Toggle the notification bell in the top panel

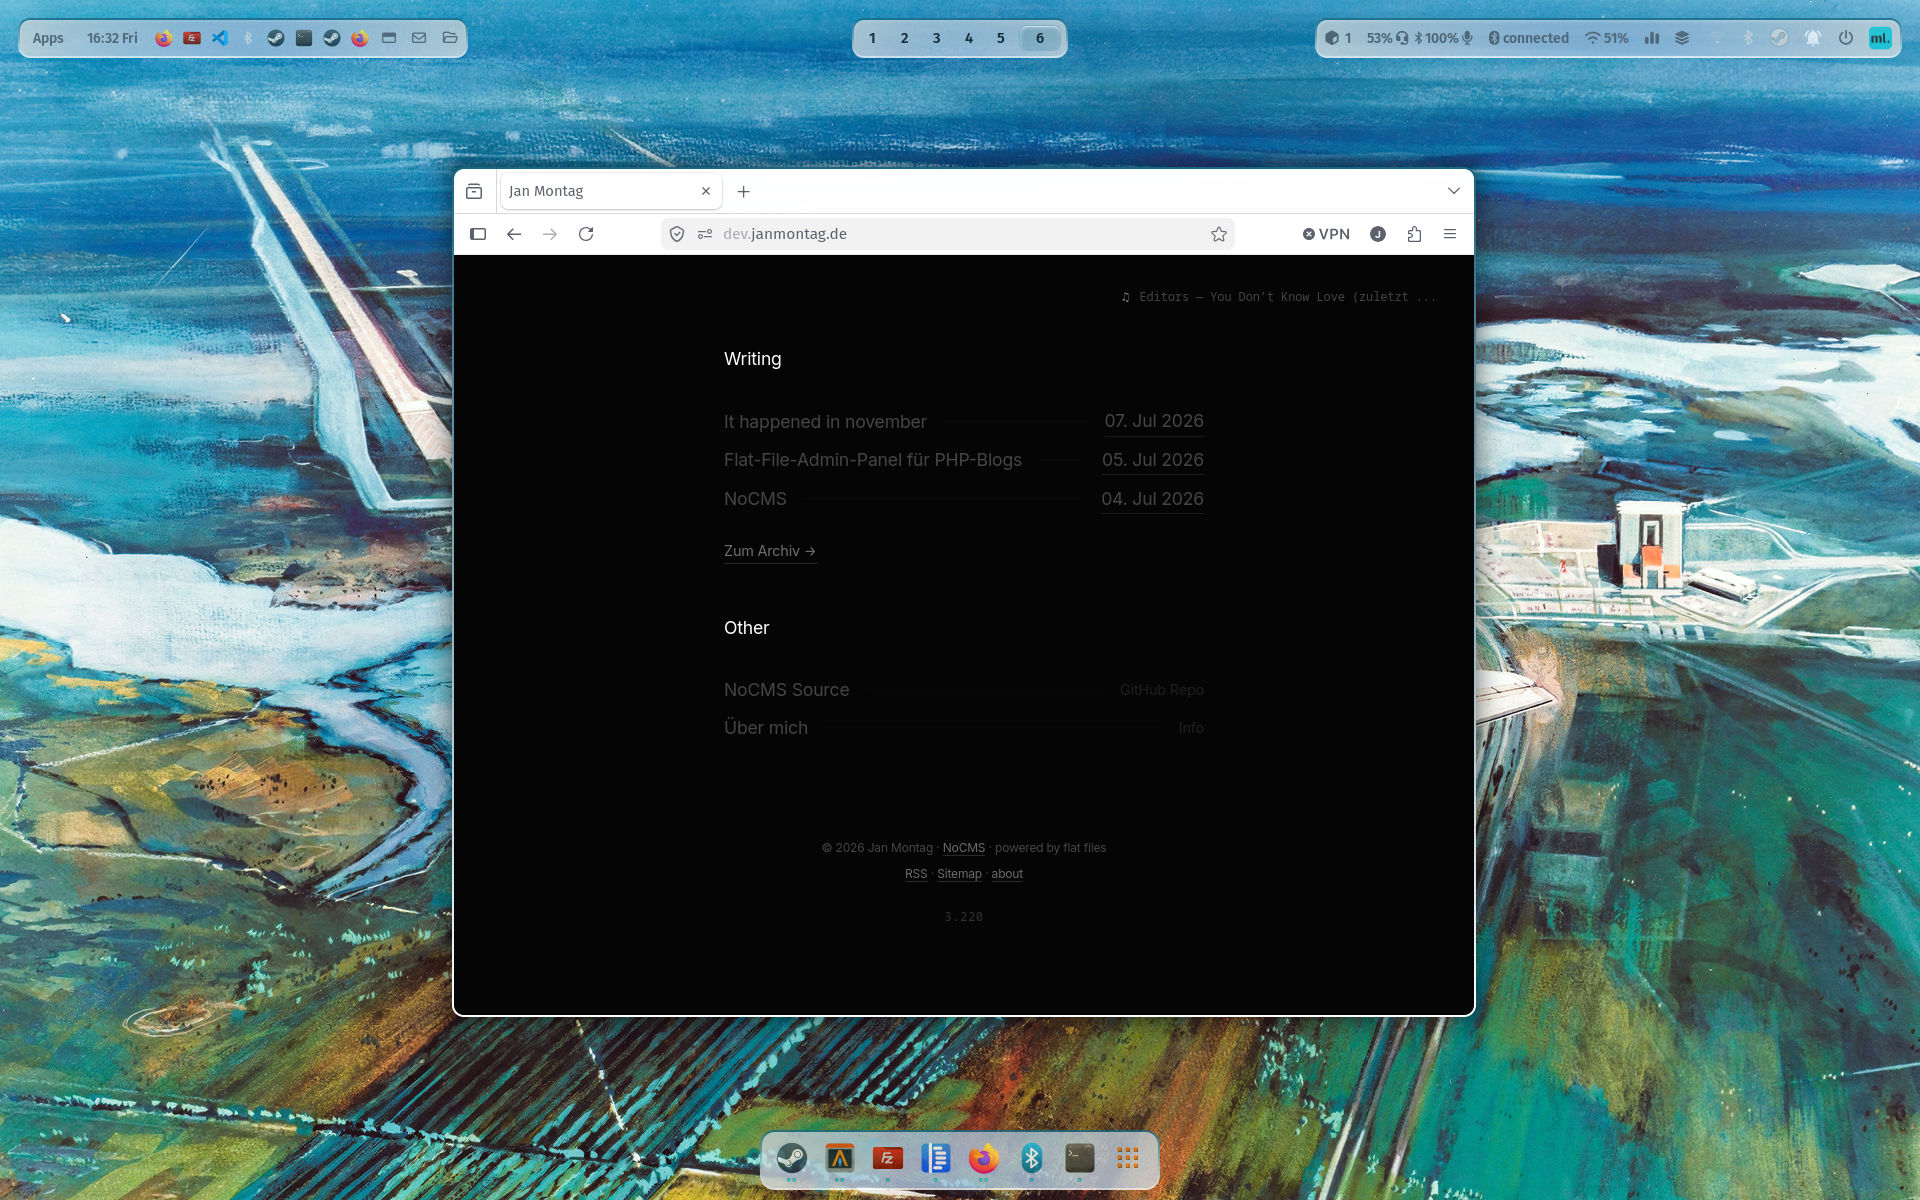click(1813, 38)
